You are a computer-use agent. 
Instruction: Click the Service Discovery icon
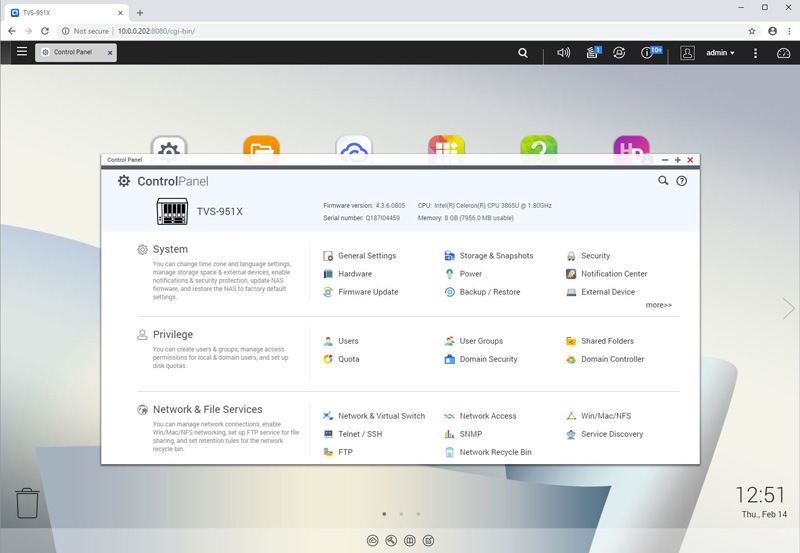point(571,434)
